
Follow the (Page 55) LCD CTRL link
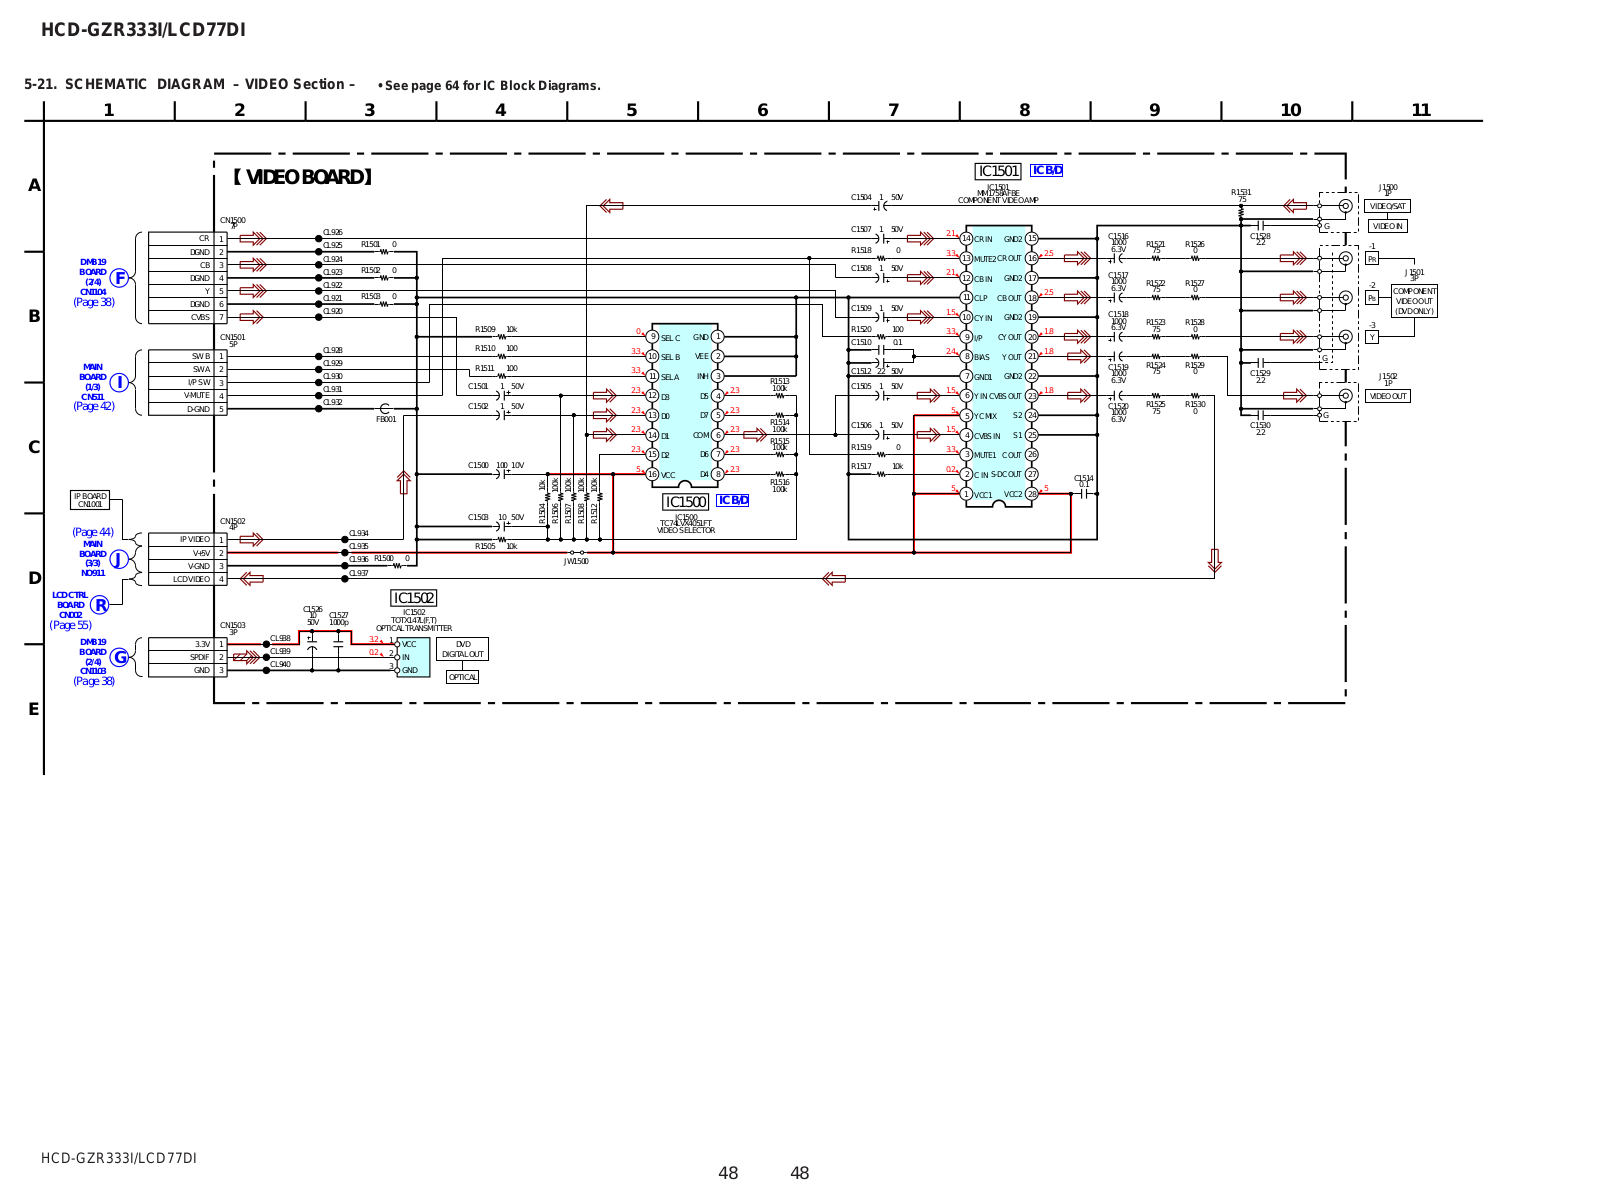[70, 625]
